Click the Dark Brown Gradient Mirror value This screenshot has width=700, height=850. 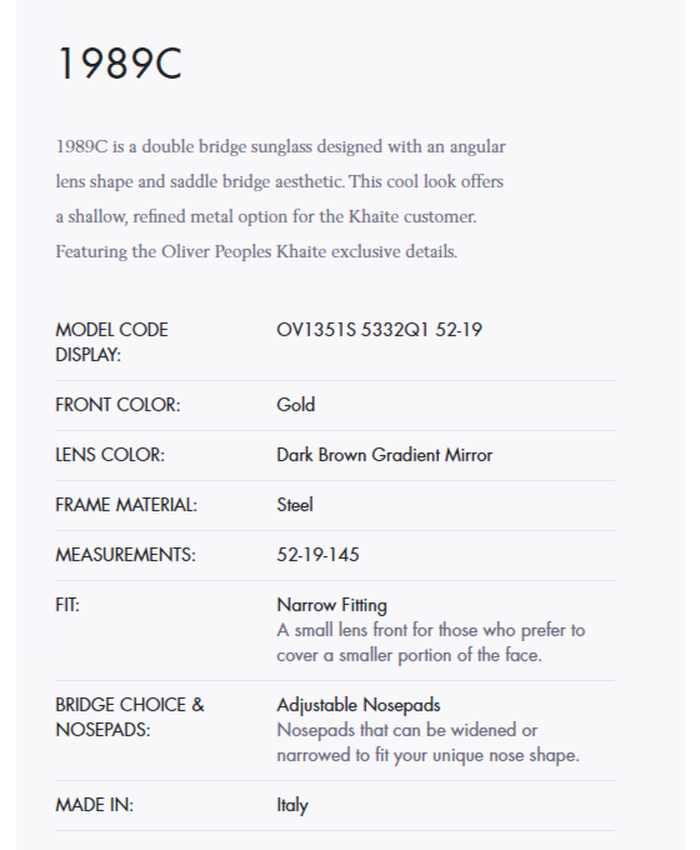384,455
